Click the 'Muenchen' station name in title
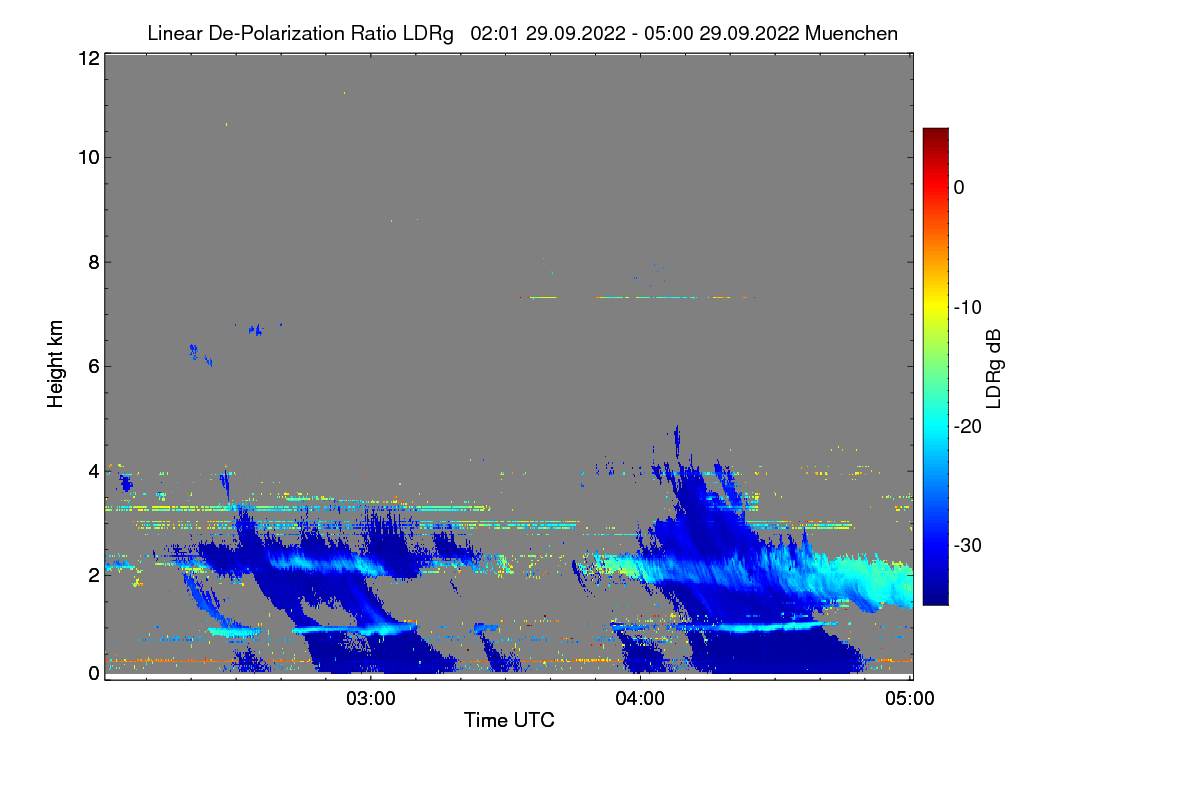Image resolution: width=1200 pixels, height=800 pixels. tap(851, 33)
